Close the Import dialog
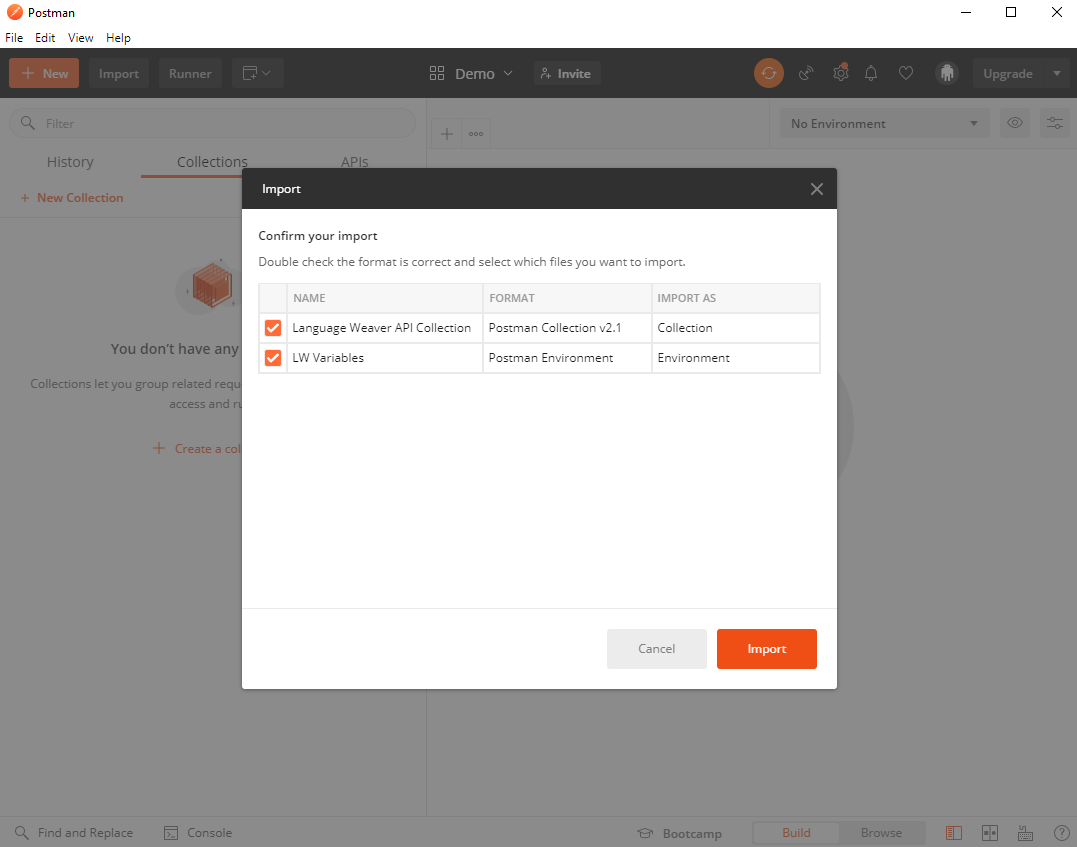The width and height of the screenshot is (1077, 847). pyautogui.click(x=817, y=189)
